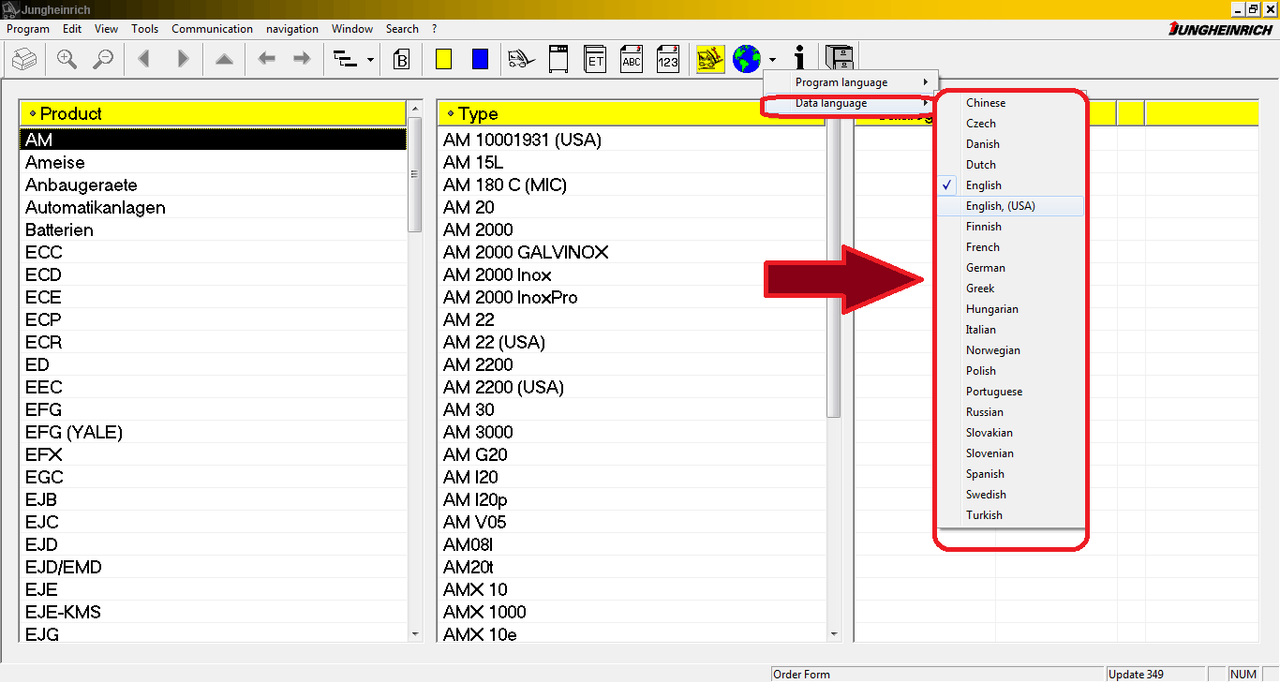Select AM 180 C (MIC) type
Screen dimensions: 1280x682
[x=632, y=185]
